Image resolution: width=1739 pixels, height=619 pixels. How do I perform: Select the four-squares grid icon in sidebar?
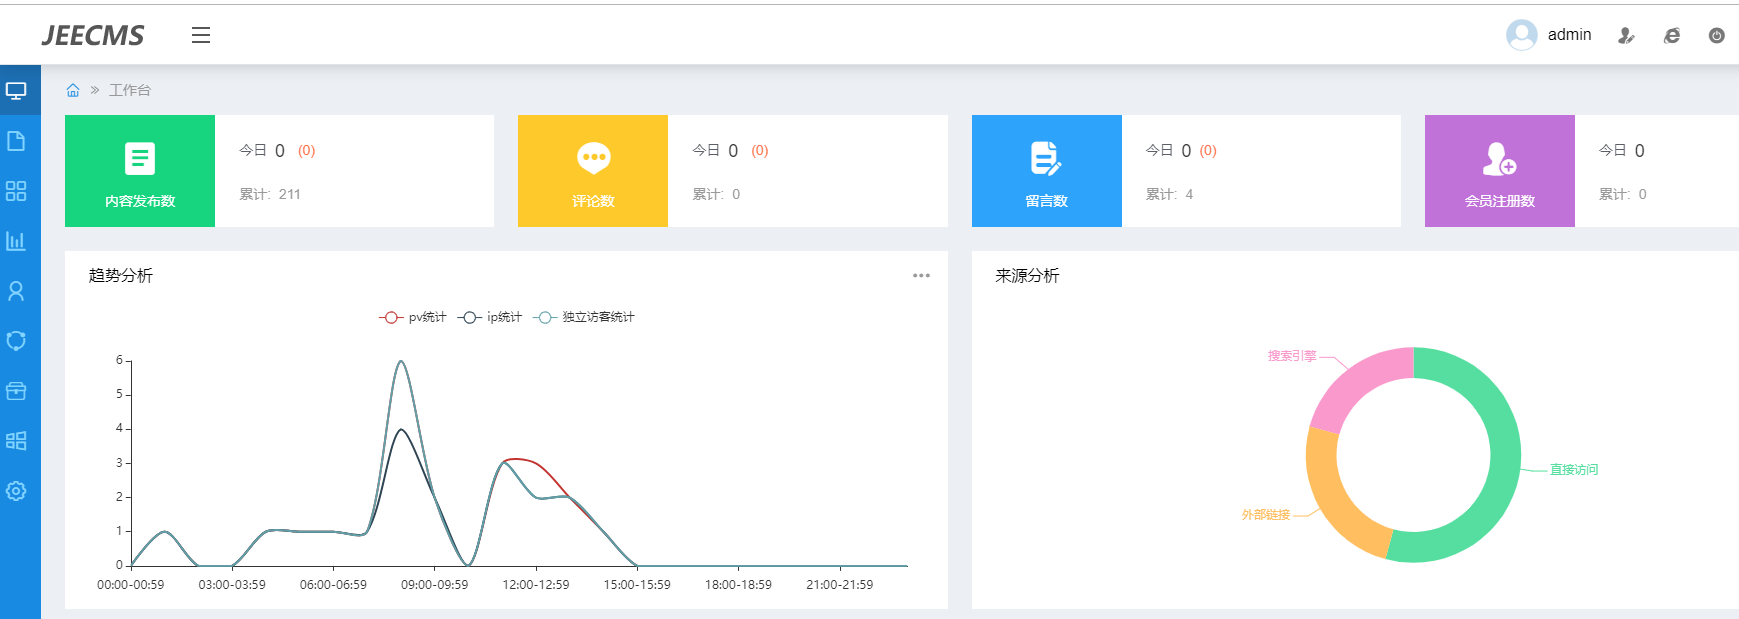(16, 191)
